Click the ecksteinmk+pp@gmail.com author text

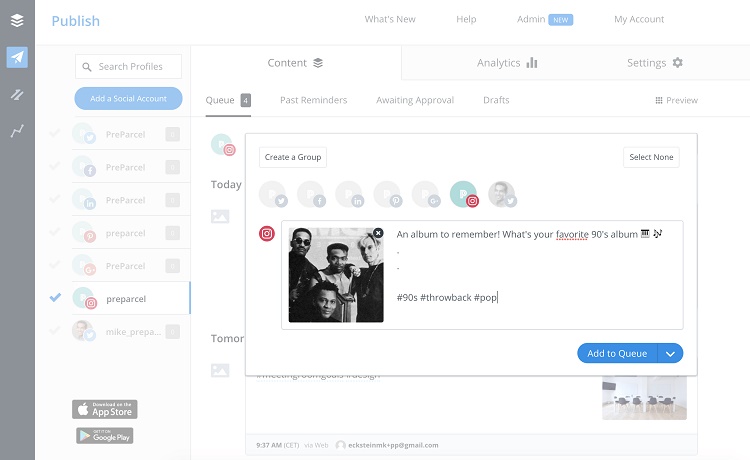(393, 445)
